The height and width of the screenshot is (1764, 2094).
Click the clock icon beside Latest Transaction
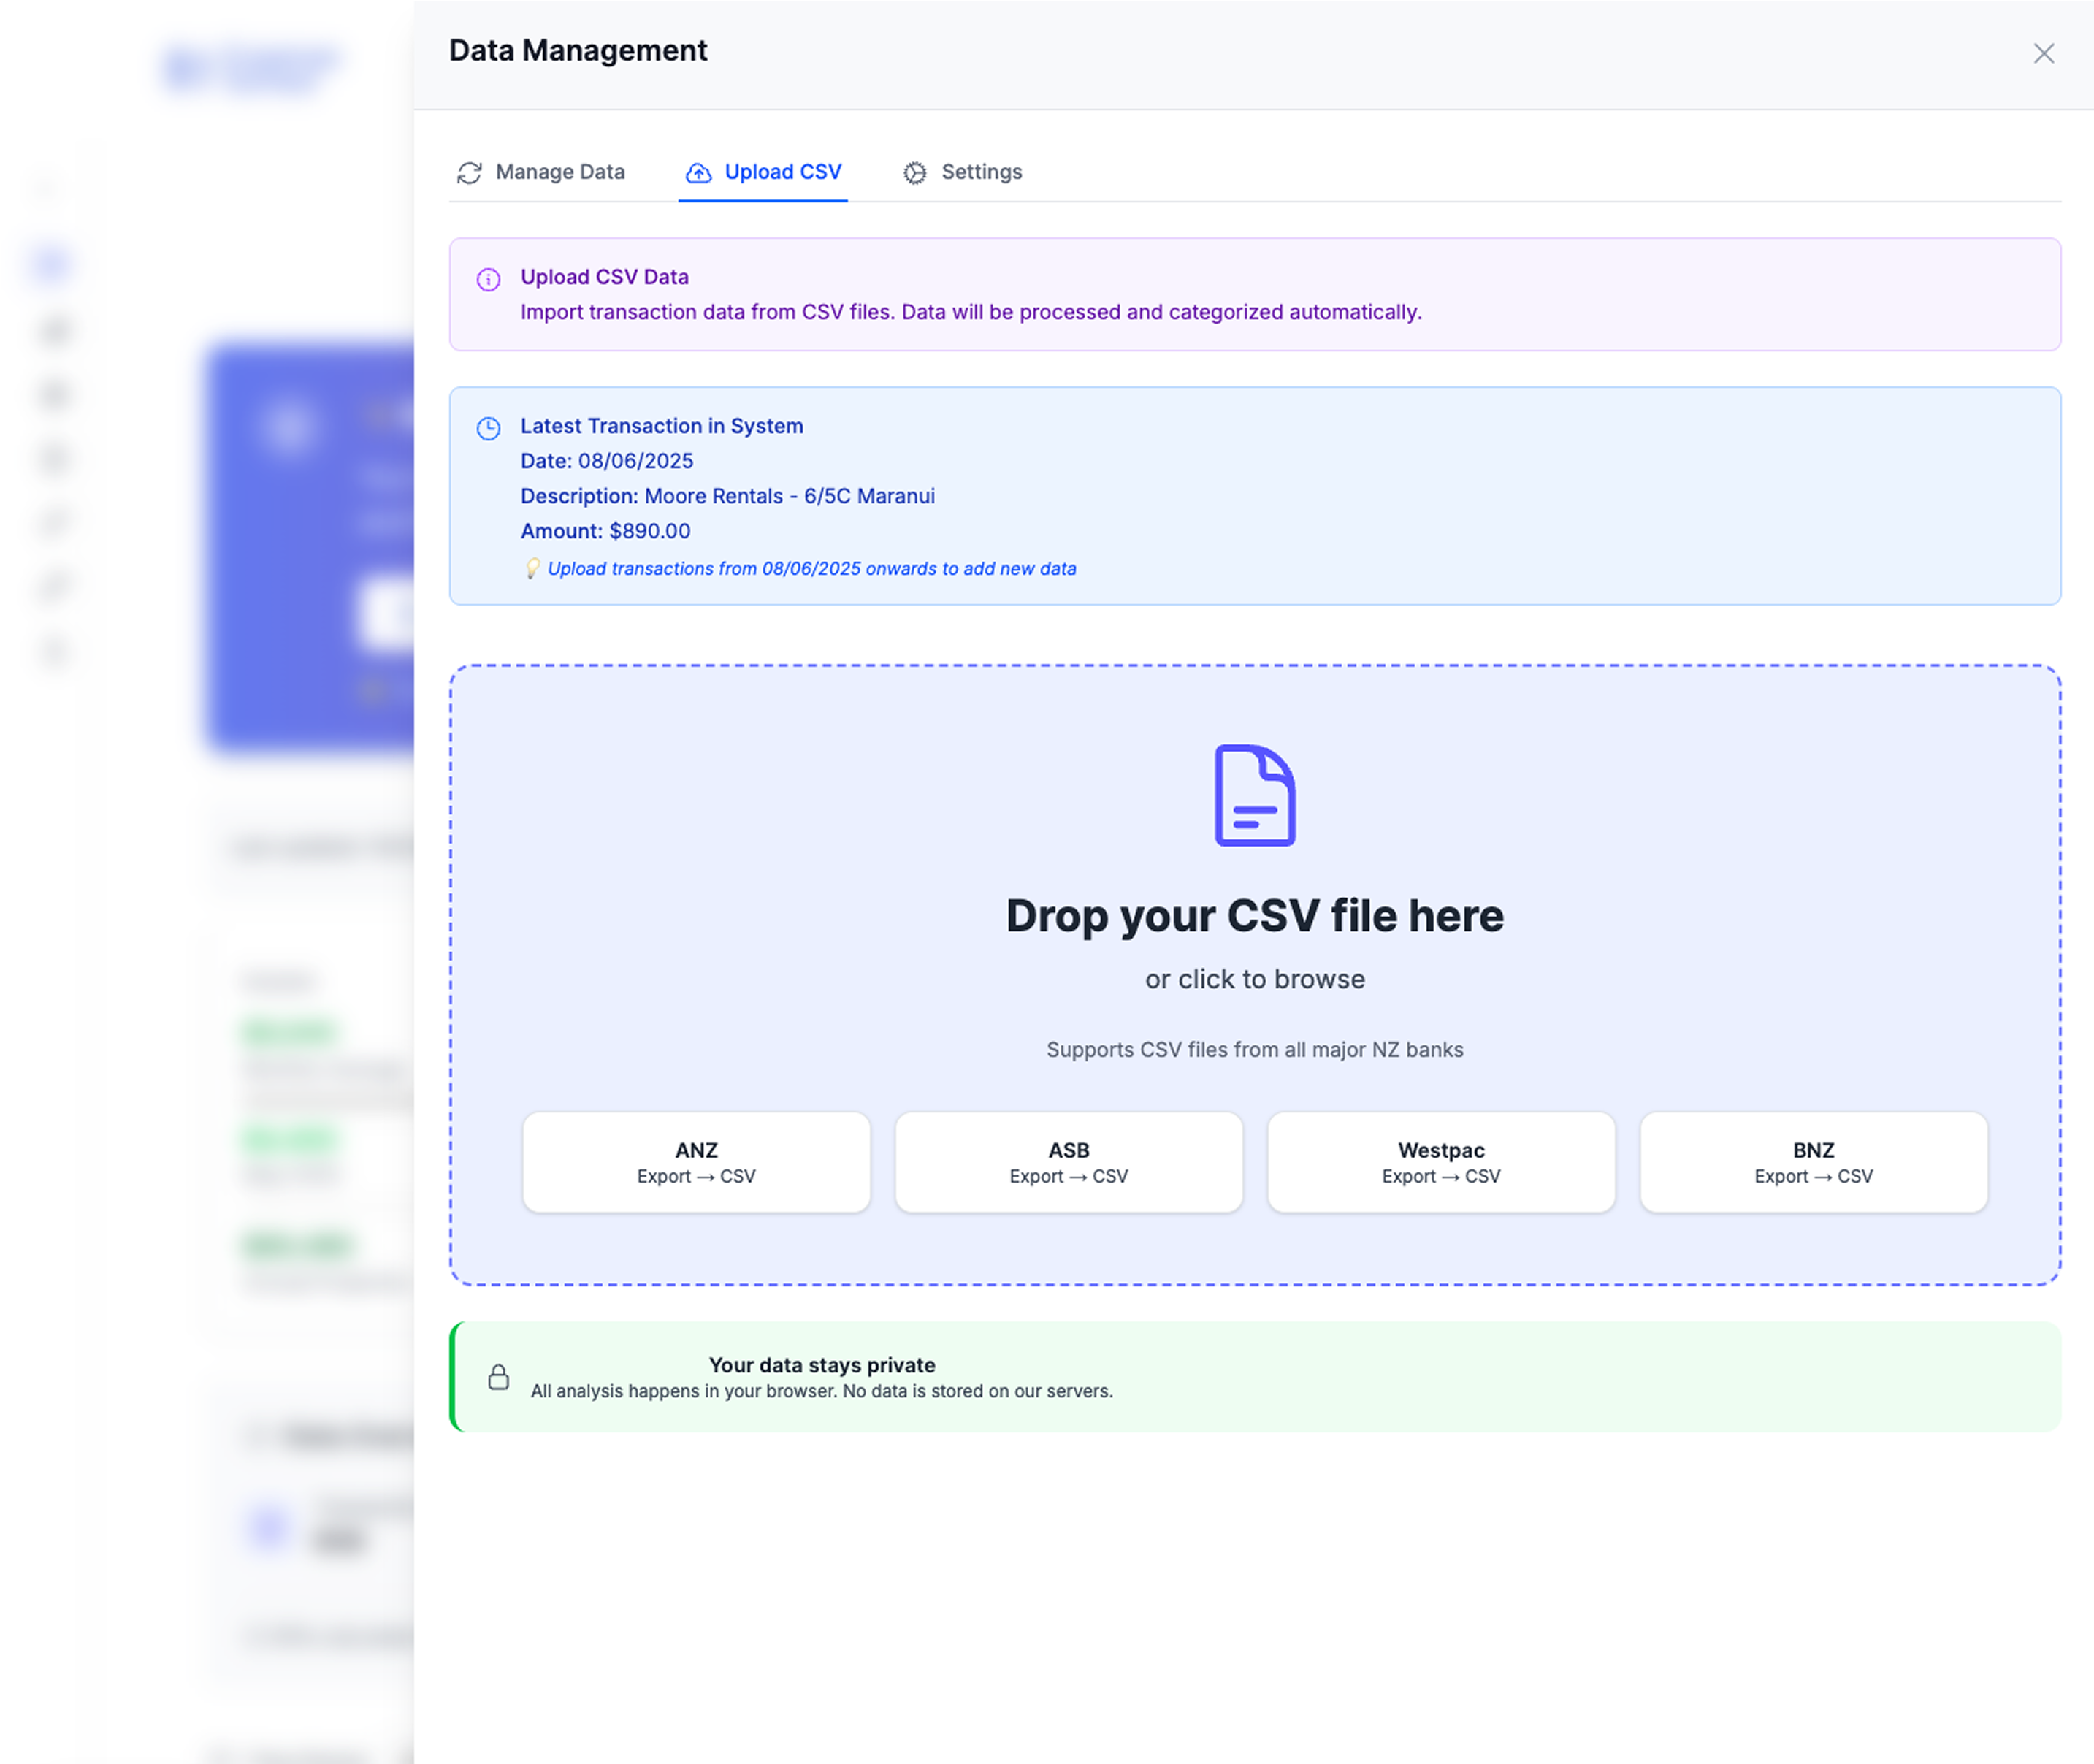488,428
